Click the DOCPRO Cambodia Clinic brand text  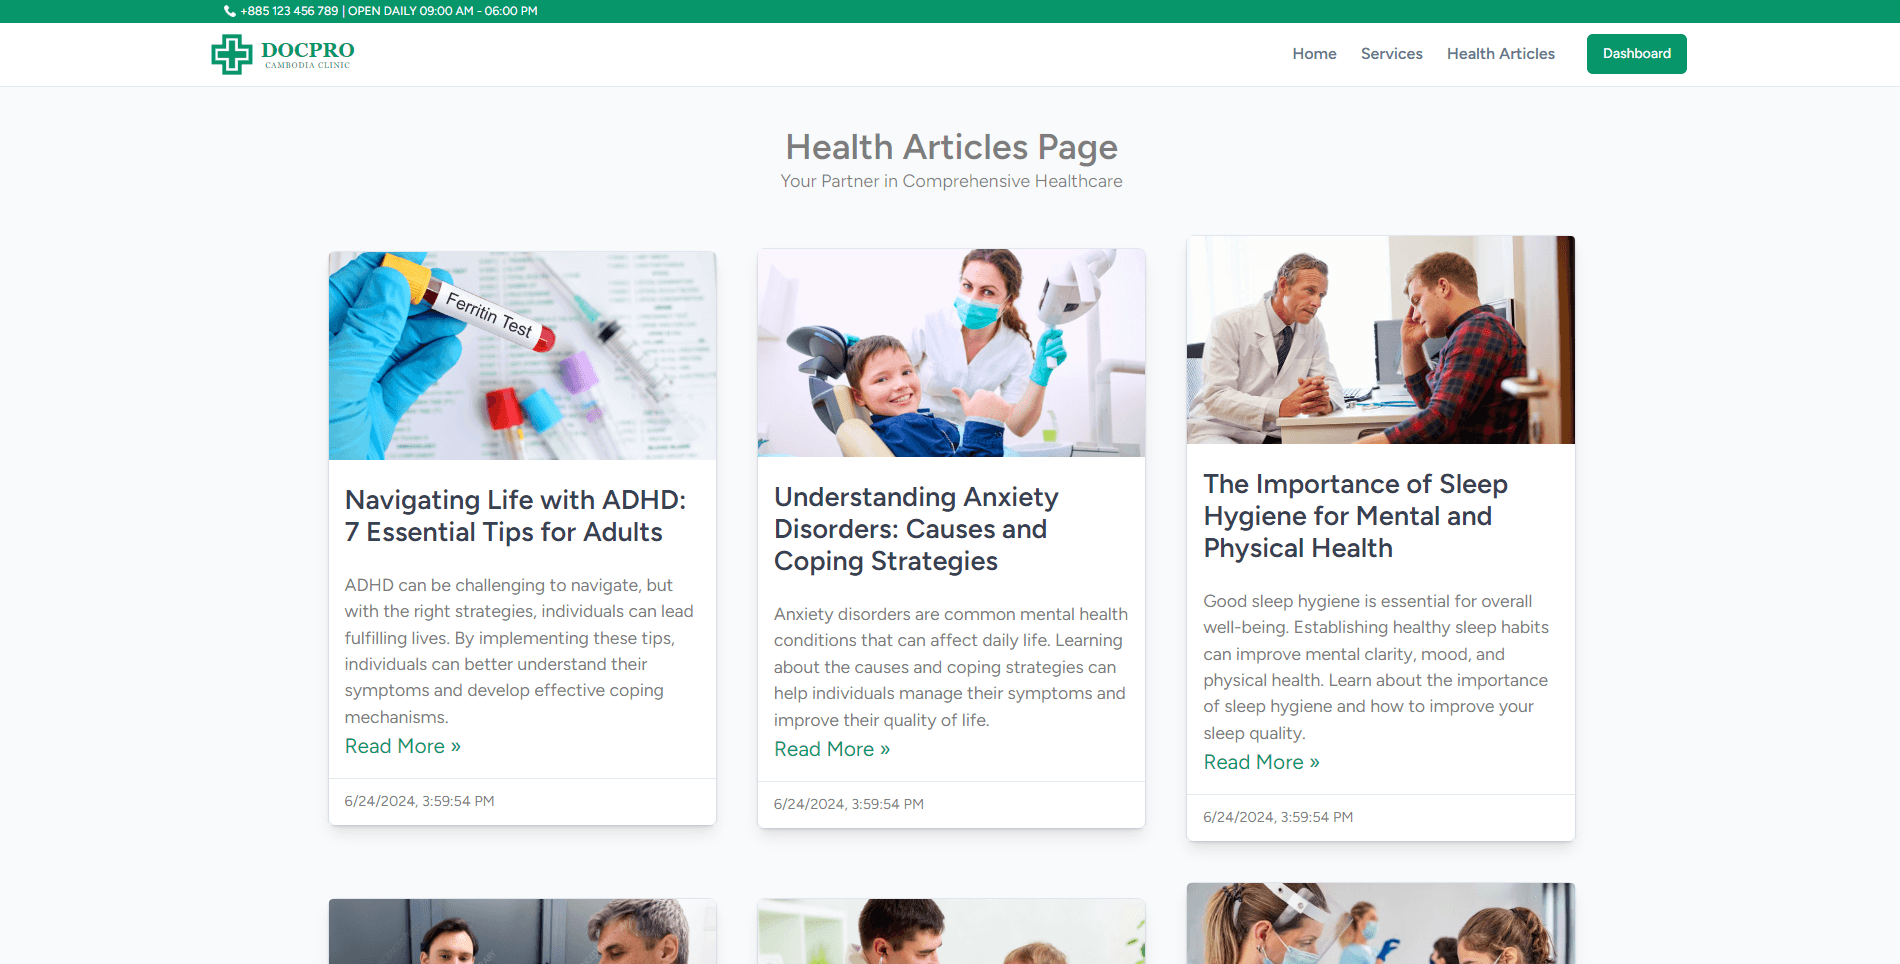tap(307, 54)
